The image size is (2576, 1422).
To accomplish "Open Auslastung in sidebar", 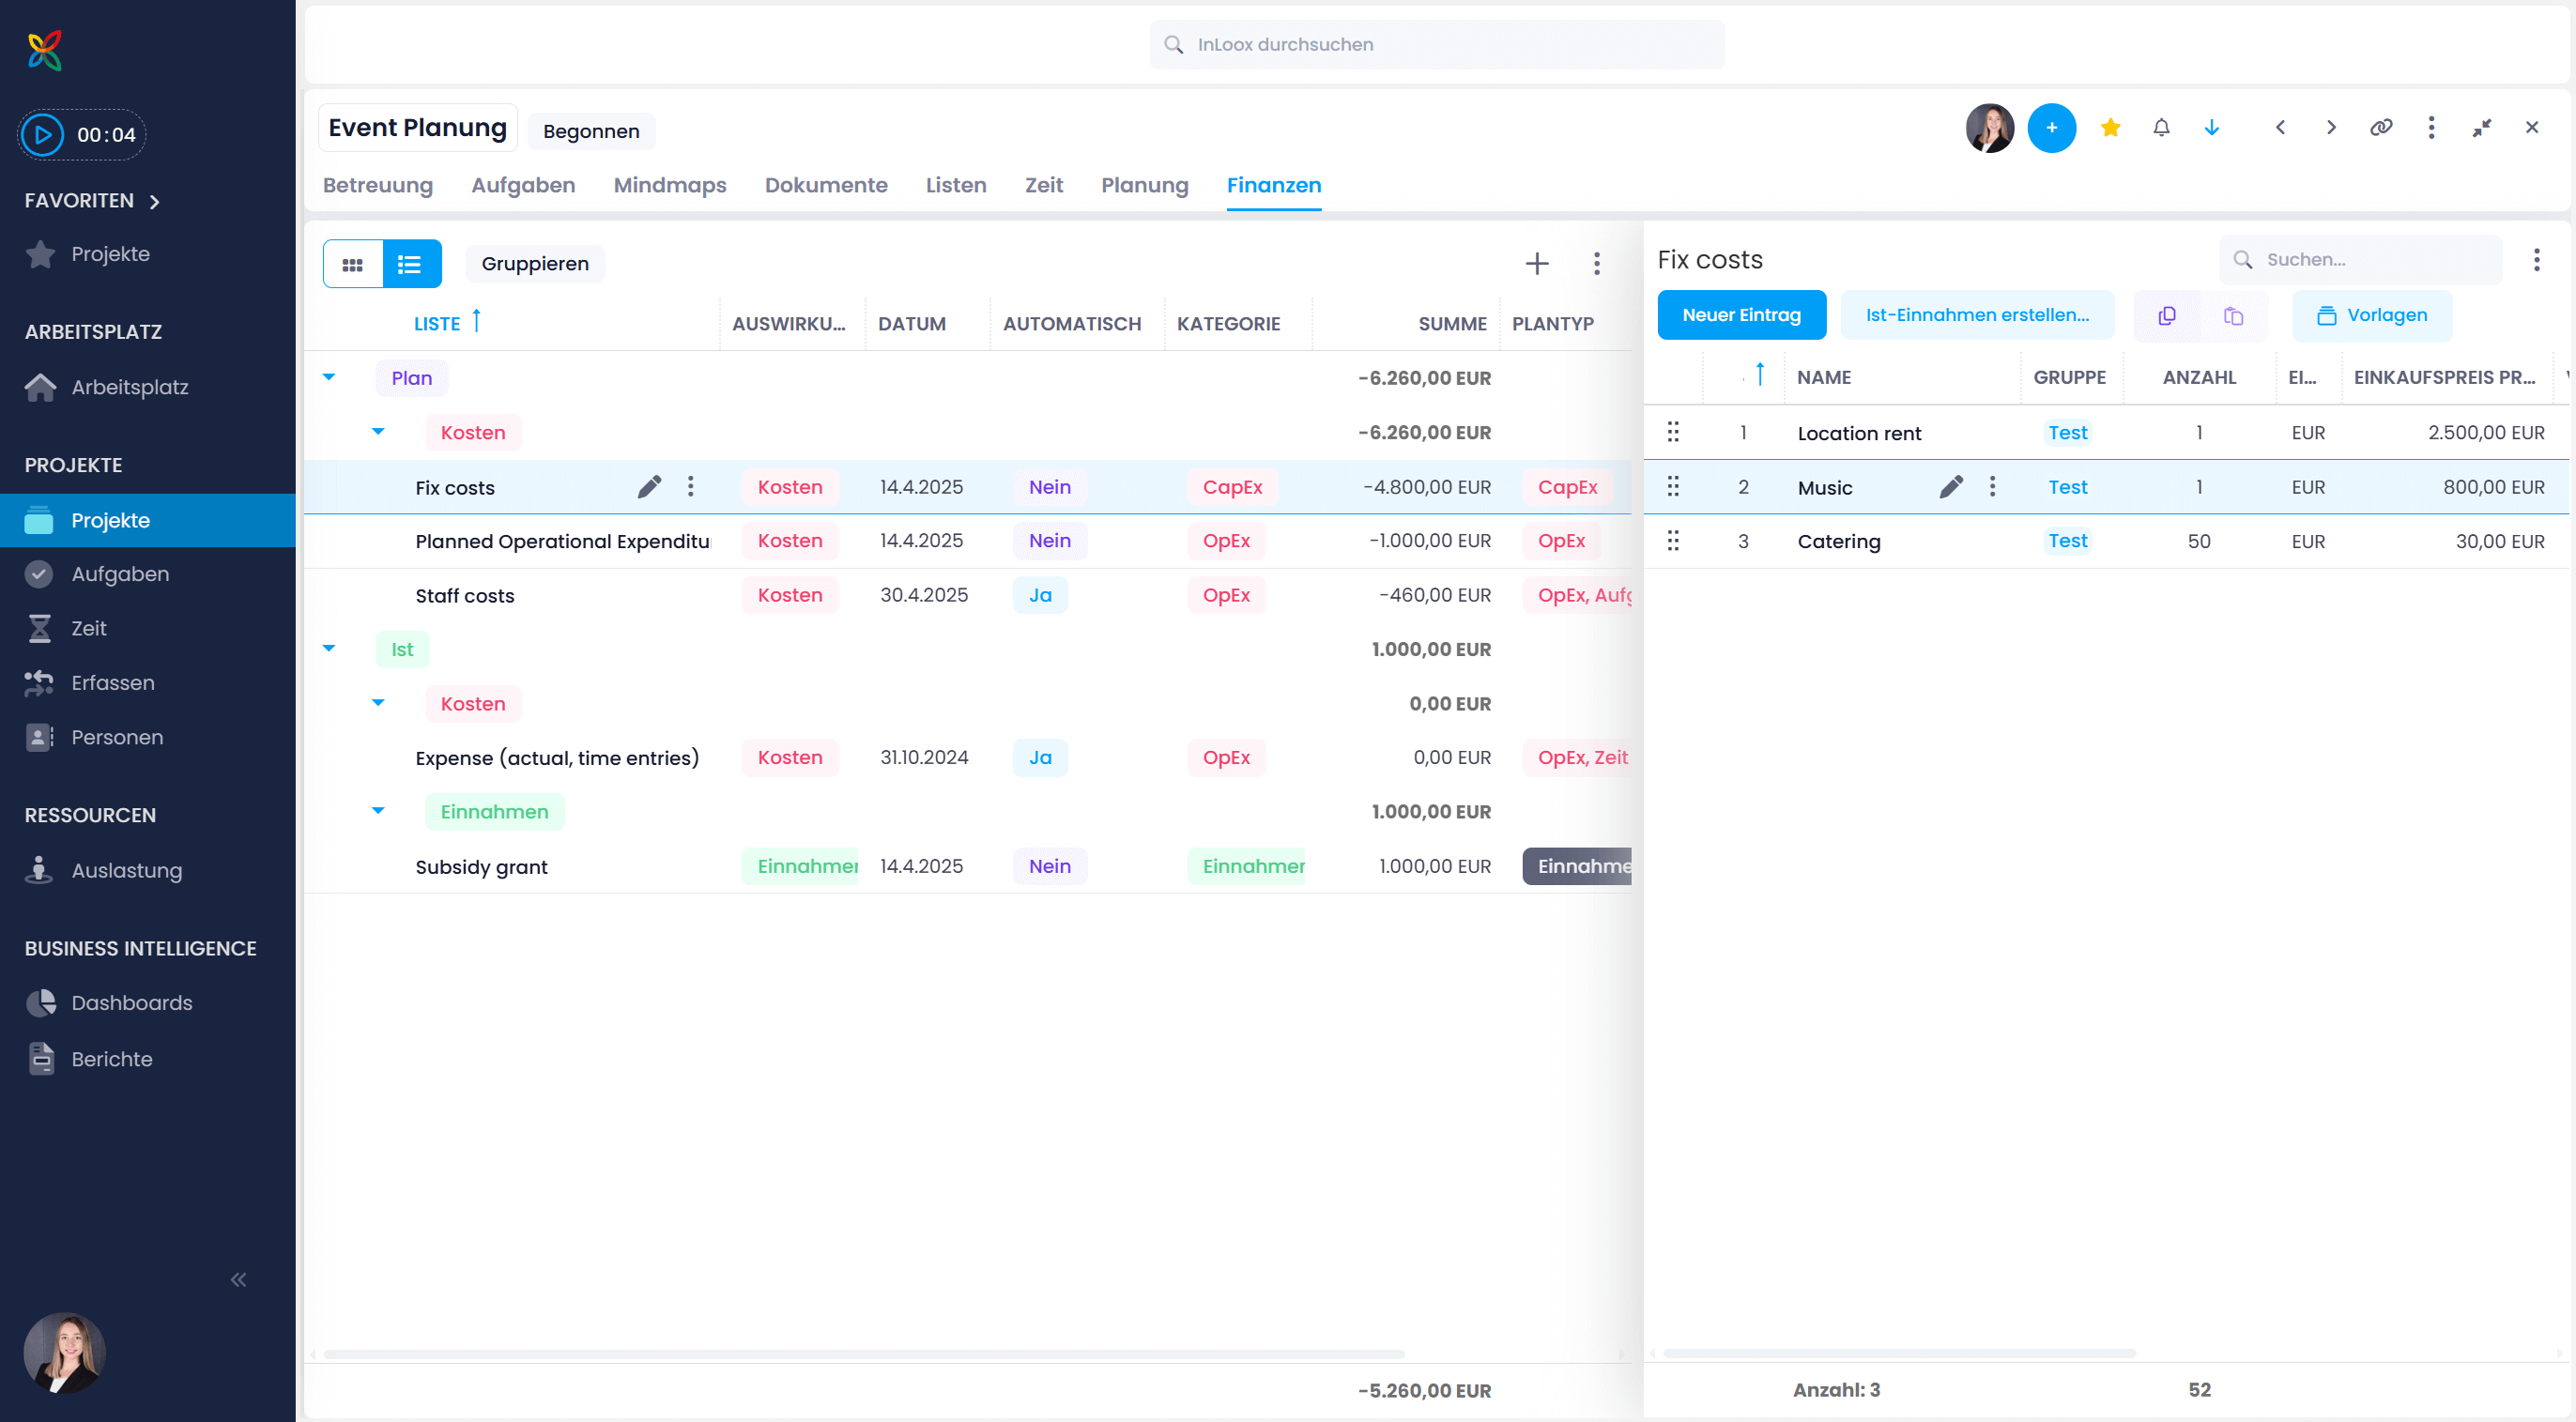I will (127, 870).
